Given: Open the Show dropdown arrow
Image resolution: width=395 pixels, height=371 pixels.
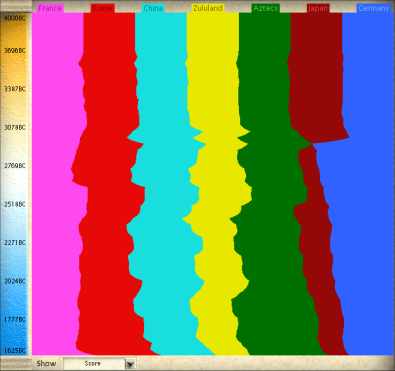Looking at the screenshot, I should [130, 364].
